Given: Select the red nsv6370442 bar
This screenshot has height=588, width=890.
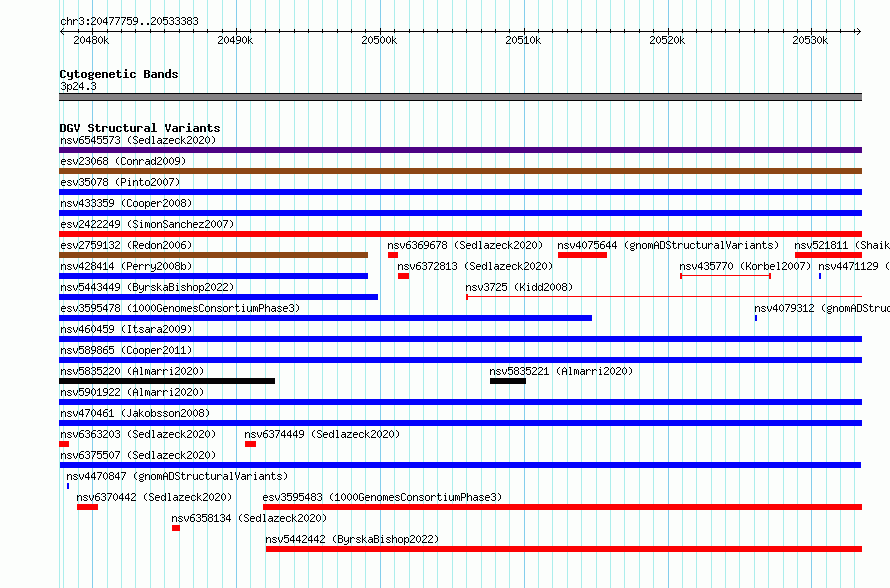Looking at the screenshot, I should 87,507.
